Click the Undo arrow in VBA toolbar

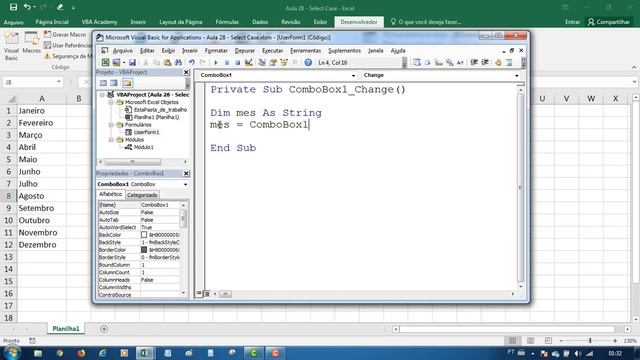coord(191,62)
